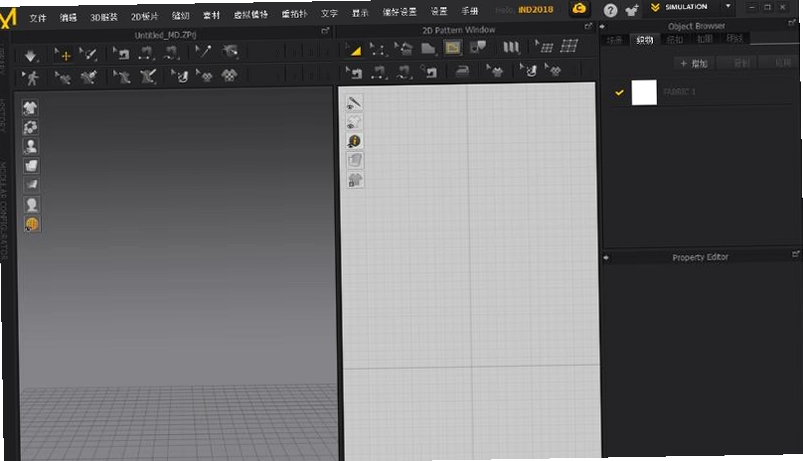The image size is (803, 461).
Task: Select the grid edit texture tool in 2D toolbar
Action: point(544,47)
